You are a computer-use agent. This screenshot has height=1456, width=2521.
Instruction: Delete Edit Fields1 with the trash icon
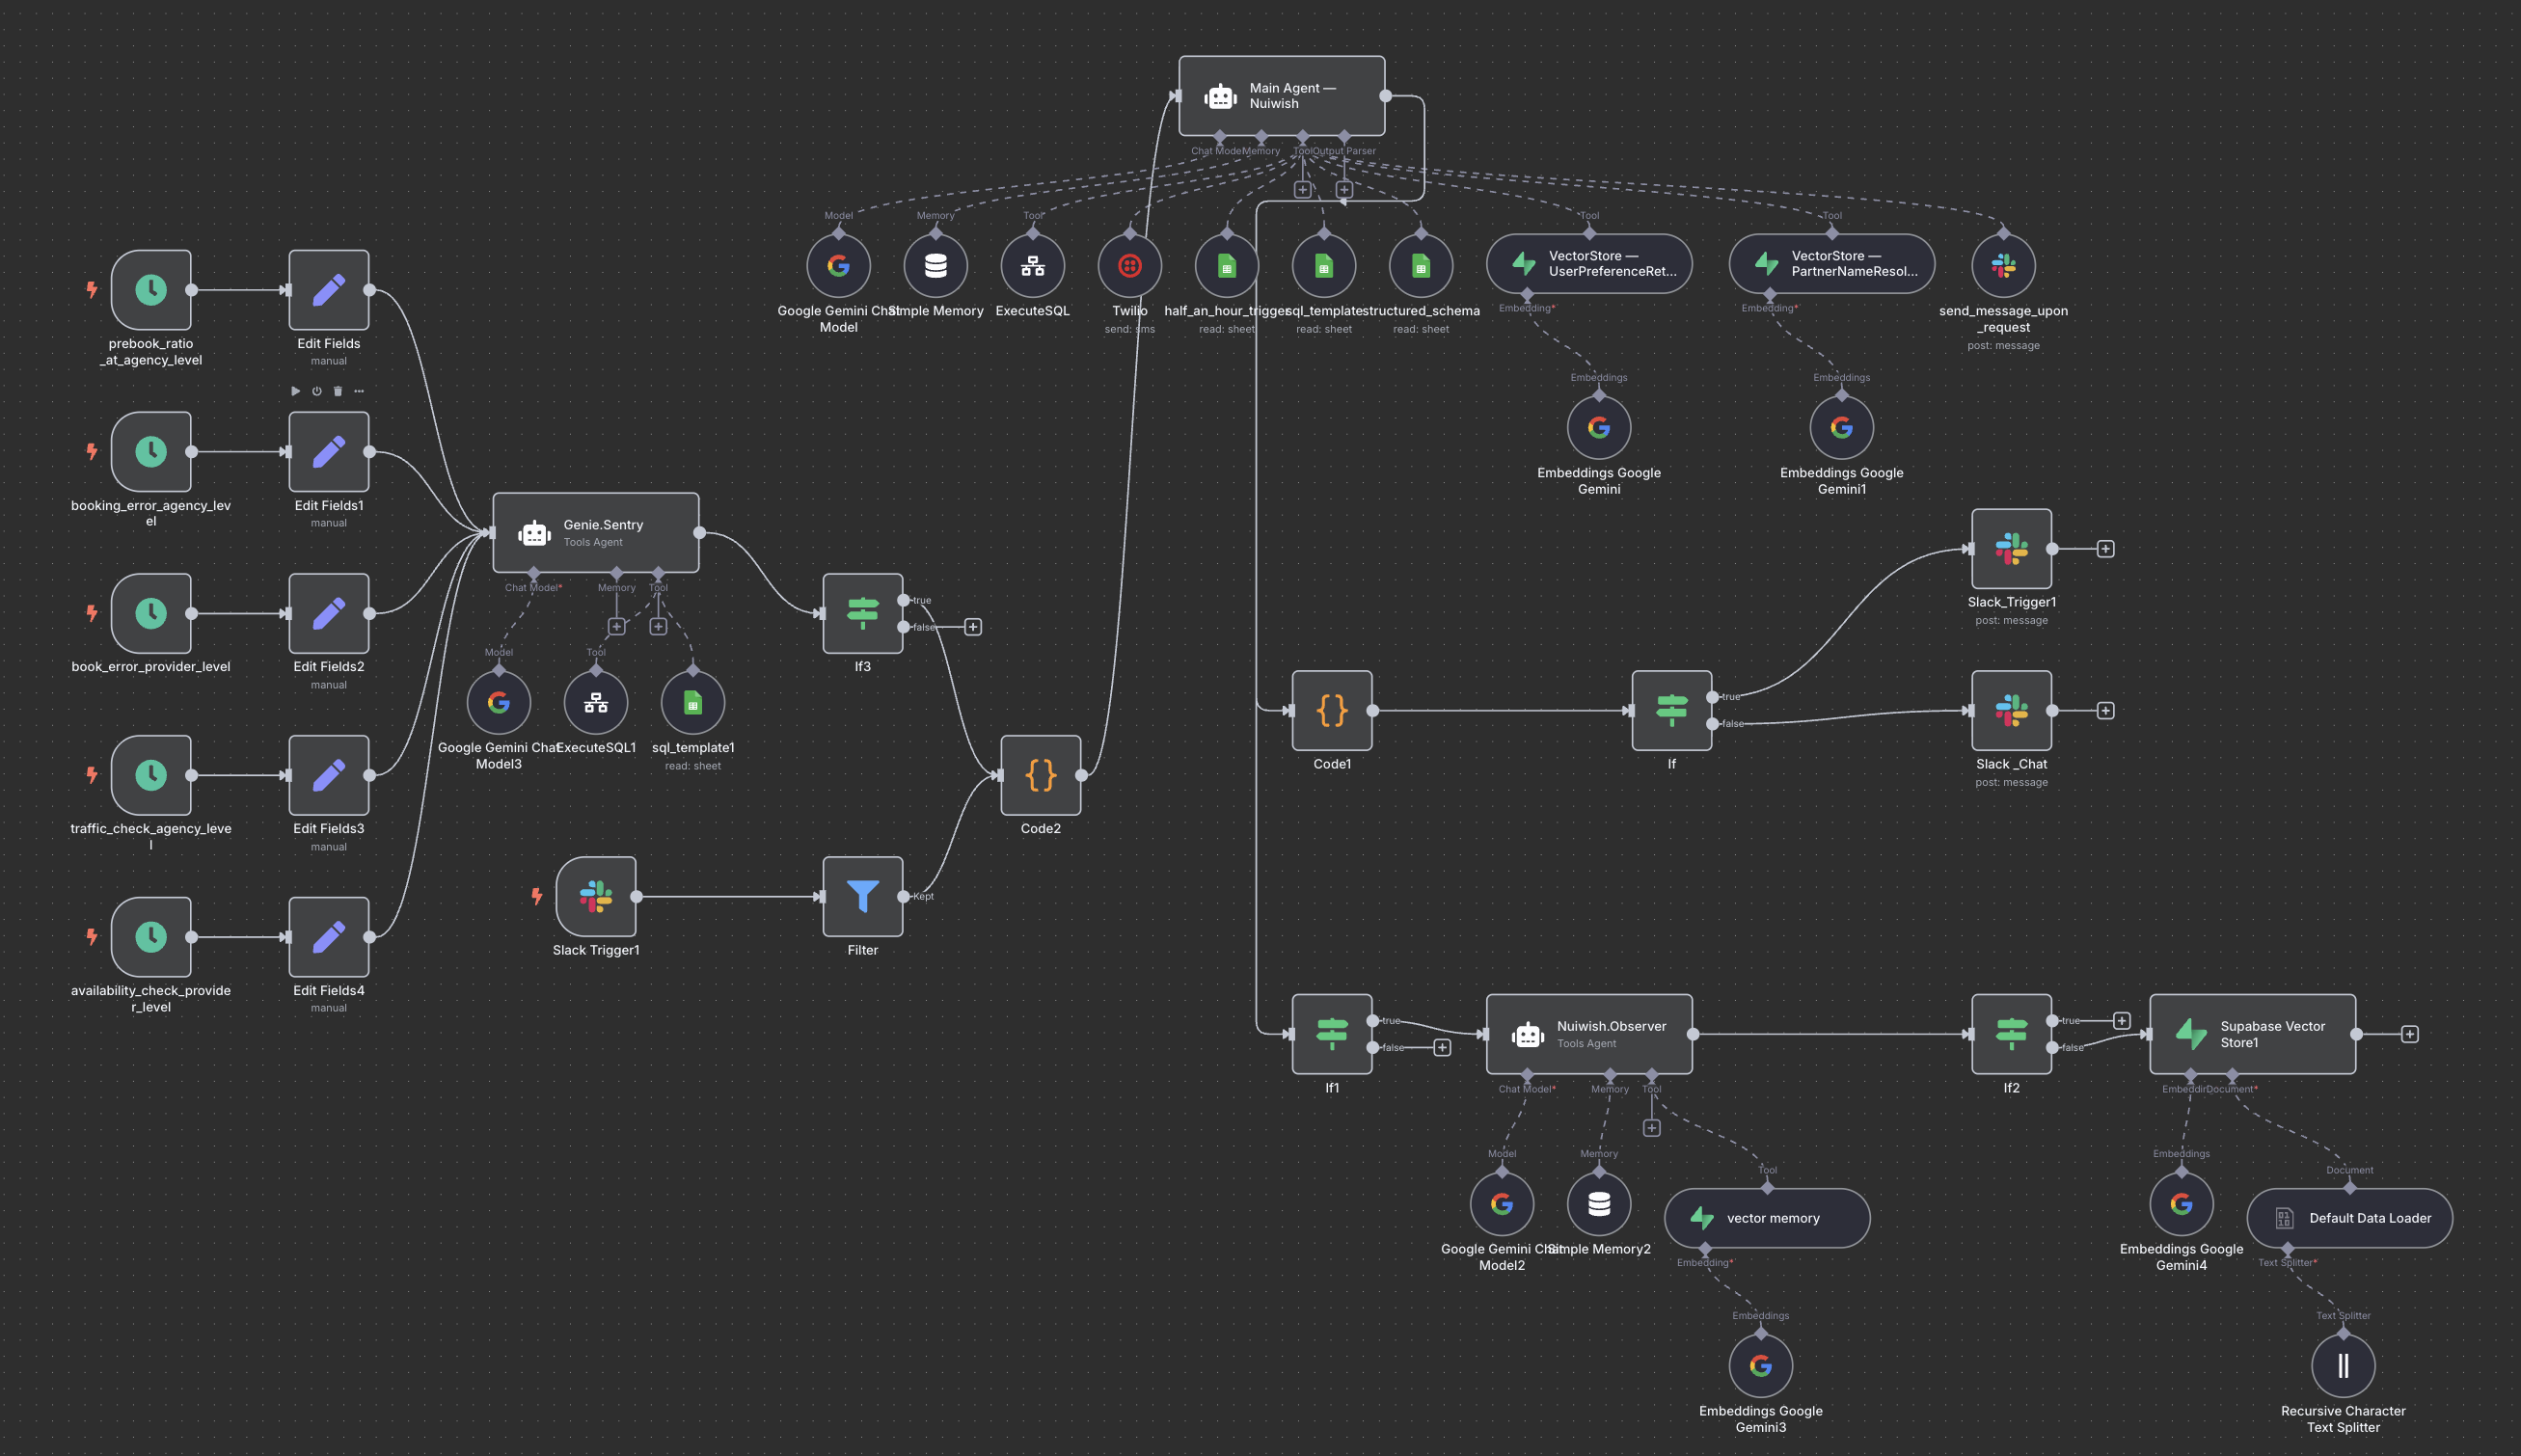337,391
